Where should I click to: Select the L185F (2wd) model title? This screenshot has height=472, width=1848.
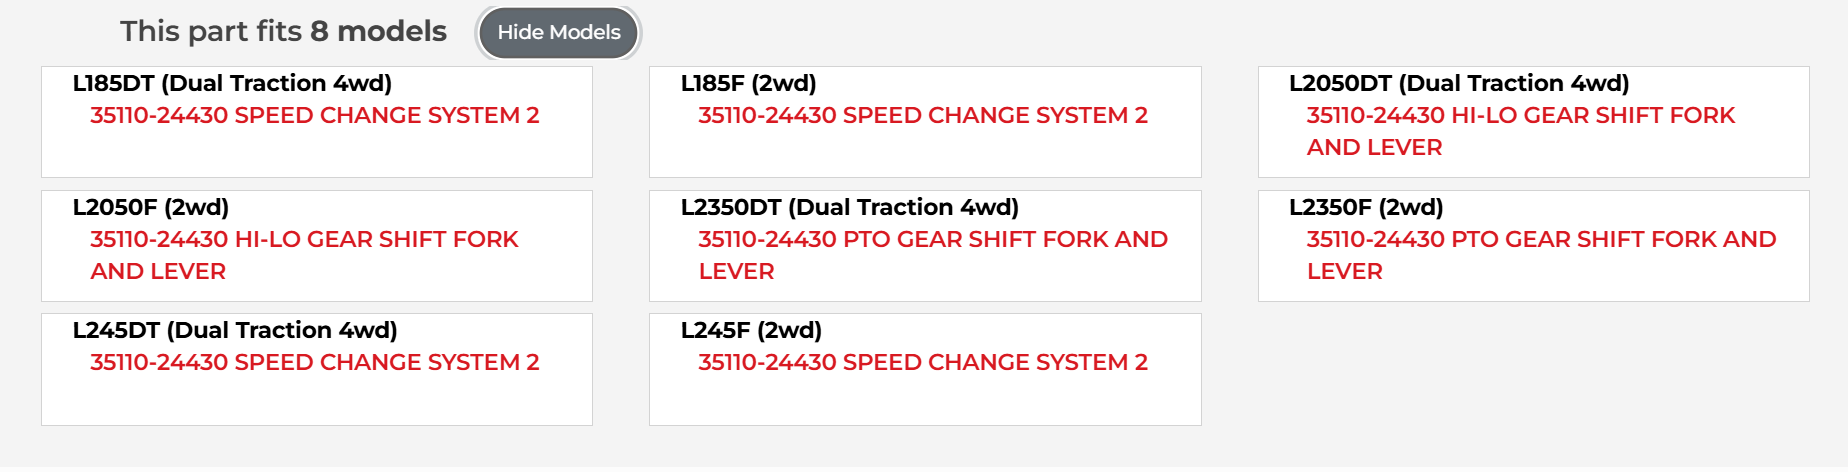pos(748,84)
